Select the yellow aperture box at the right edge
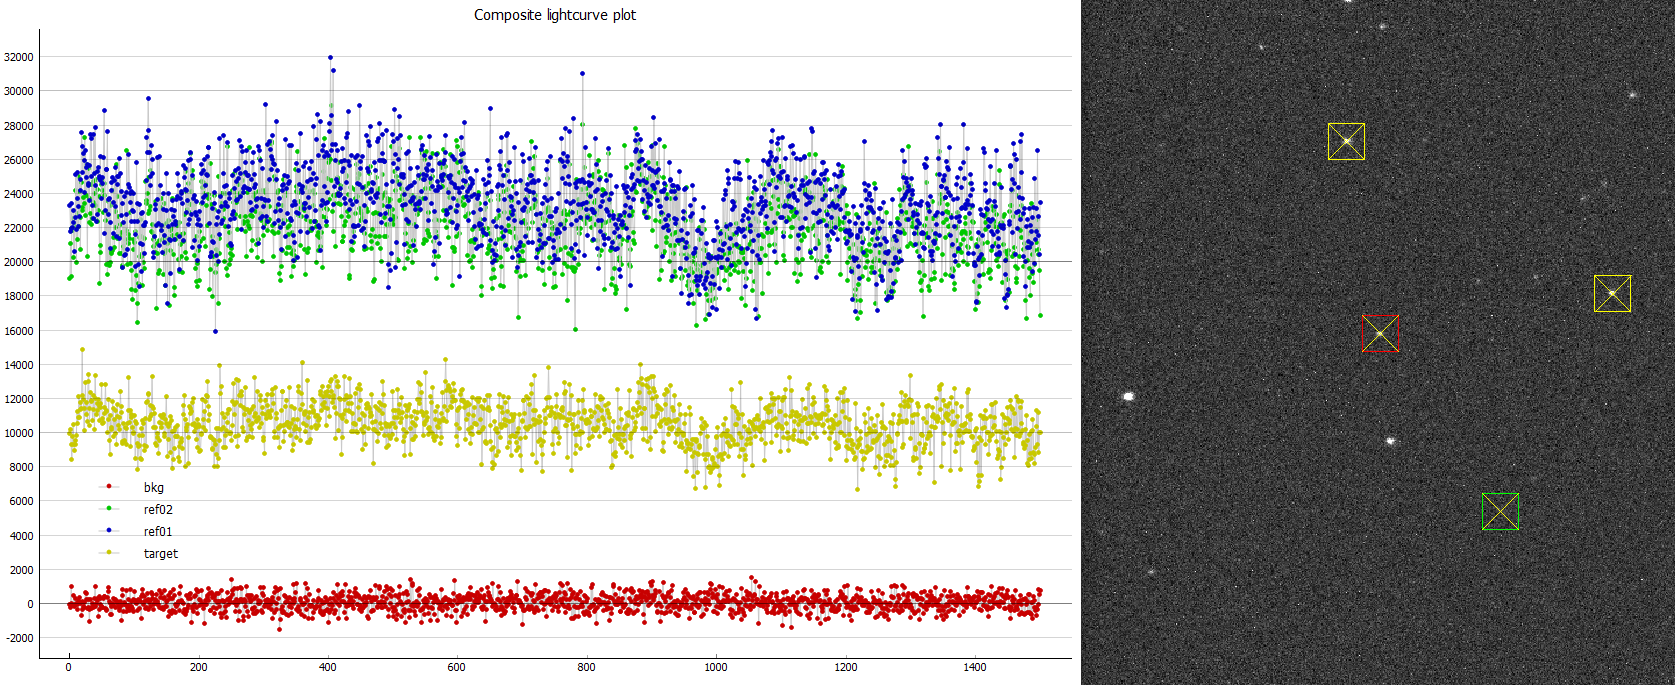The width and height of the screenshot is (1675, 685). pos(1612,293)
